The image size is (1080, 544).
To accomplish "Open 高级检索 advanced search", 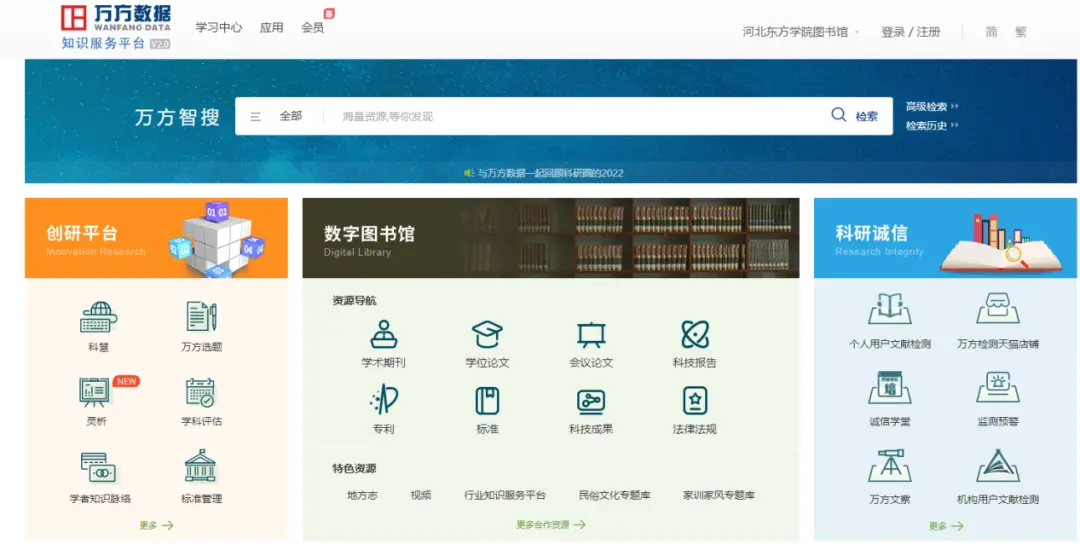I will pyautogui.click(x=932, y=107).
